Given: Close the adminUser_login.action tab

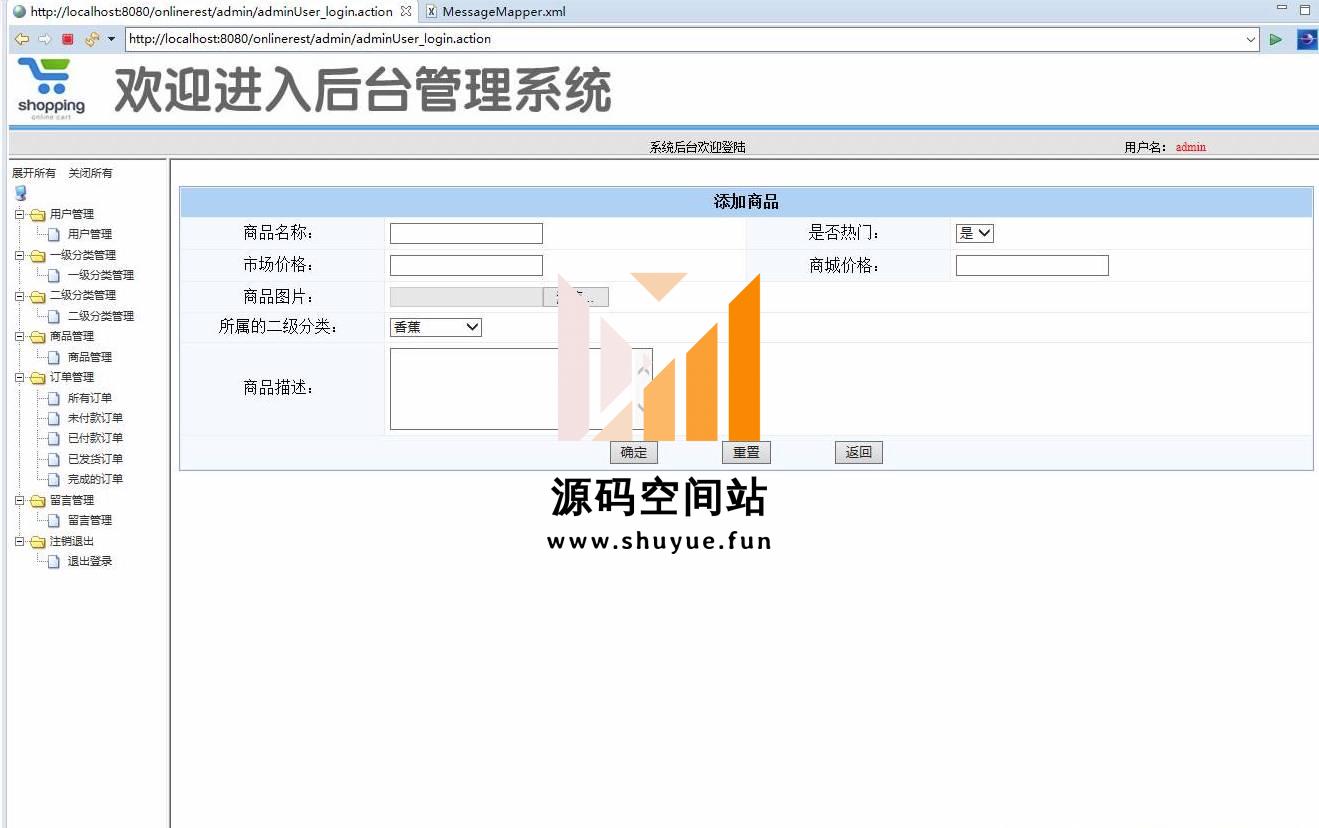Looking at the screenshot, I should click(x=406, y=11).
